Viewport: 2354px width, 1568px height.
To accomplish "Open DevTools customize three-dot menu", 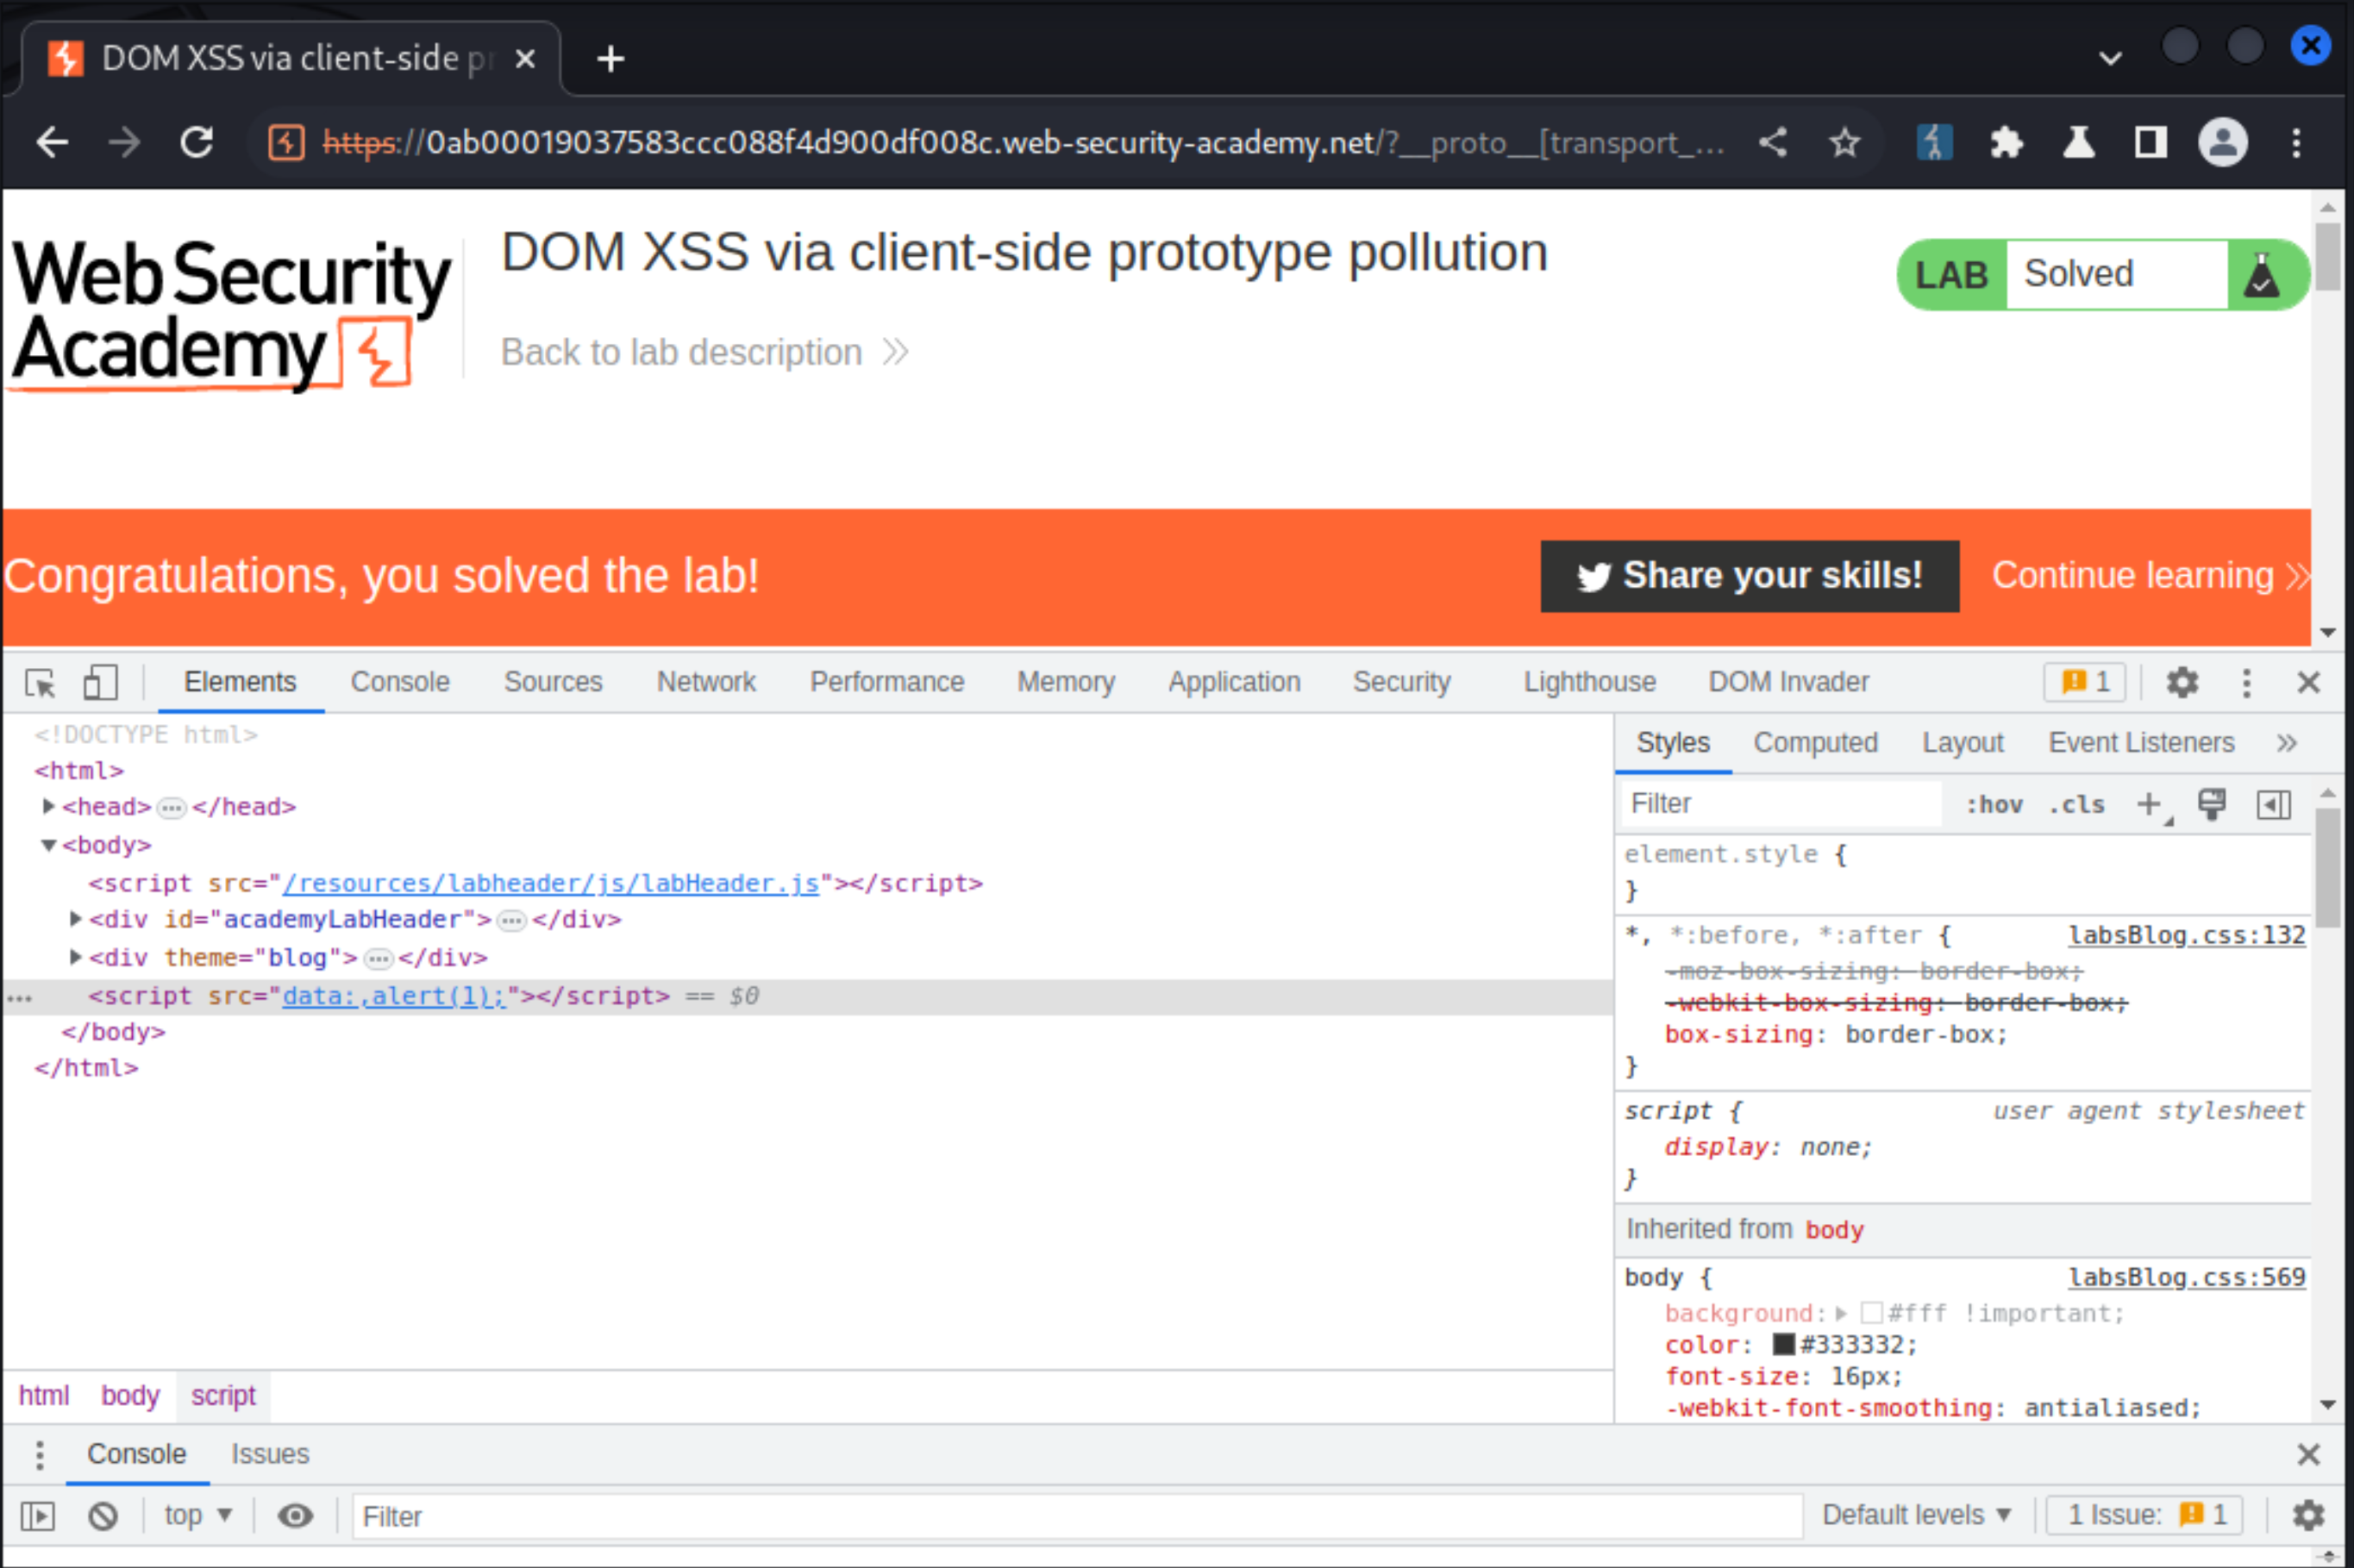I will click(x=2246, y=683).
